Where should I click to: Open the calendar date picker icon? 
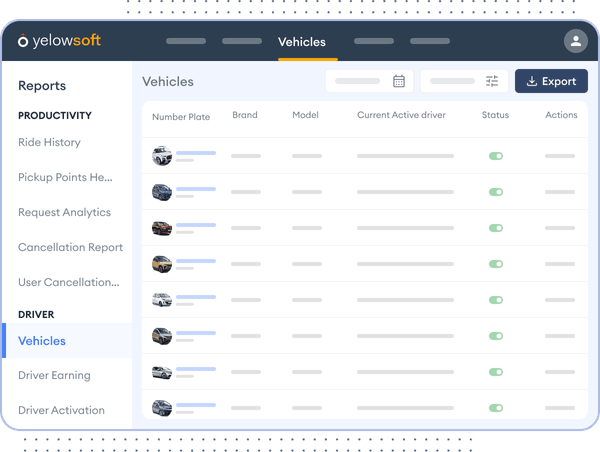(399, 81)
